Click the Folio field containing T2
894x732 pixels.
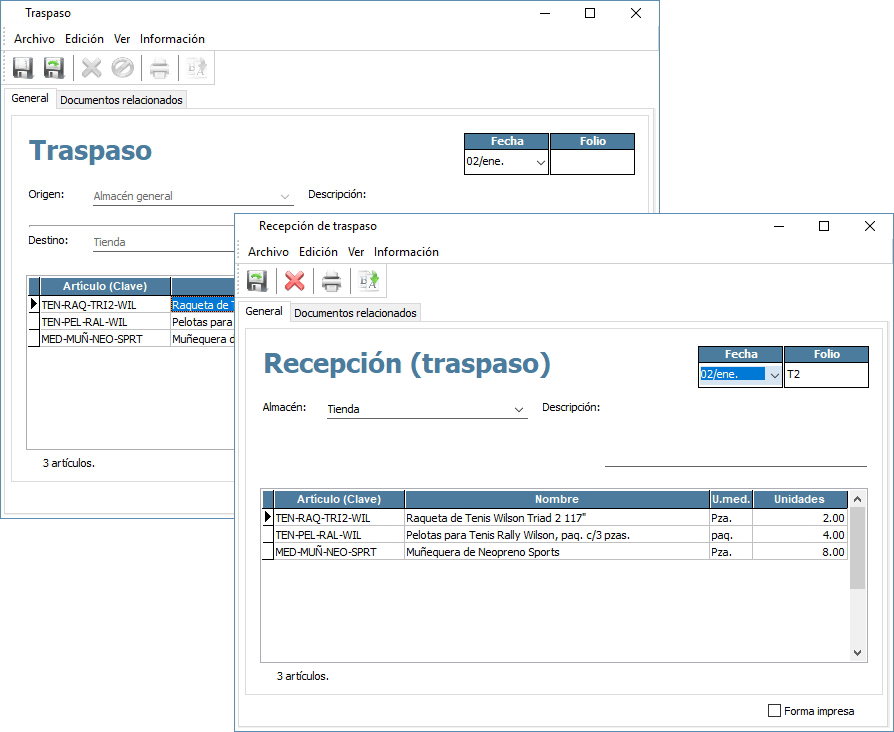click(x=826, y=375)
